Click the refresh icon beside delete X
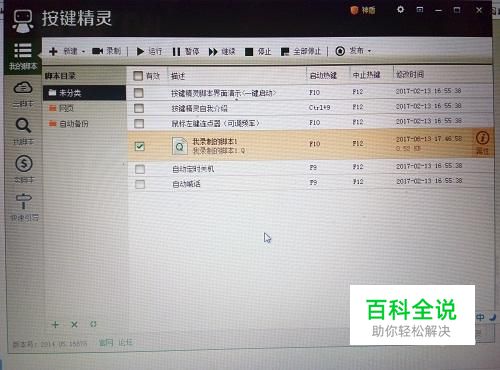The width and height of the screenshot is (500, 370). click(93, 324)
